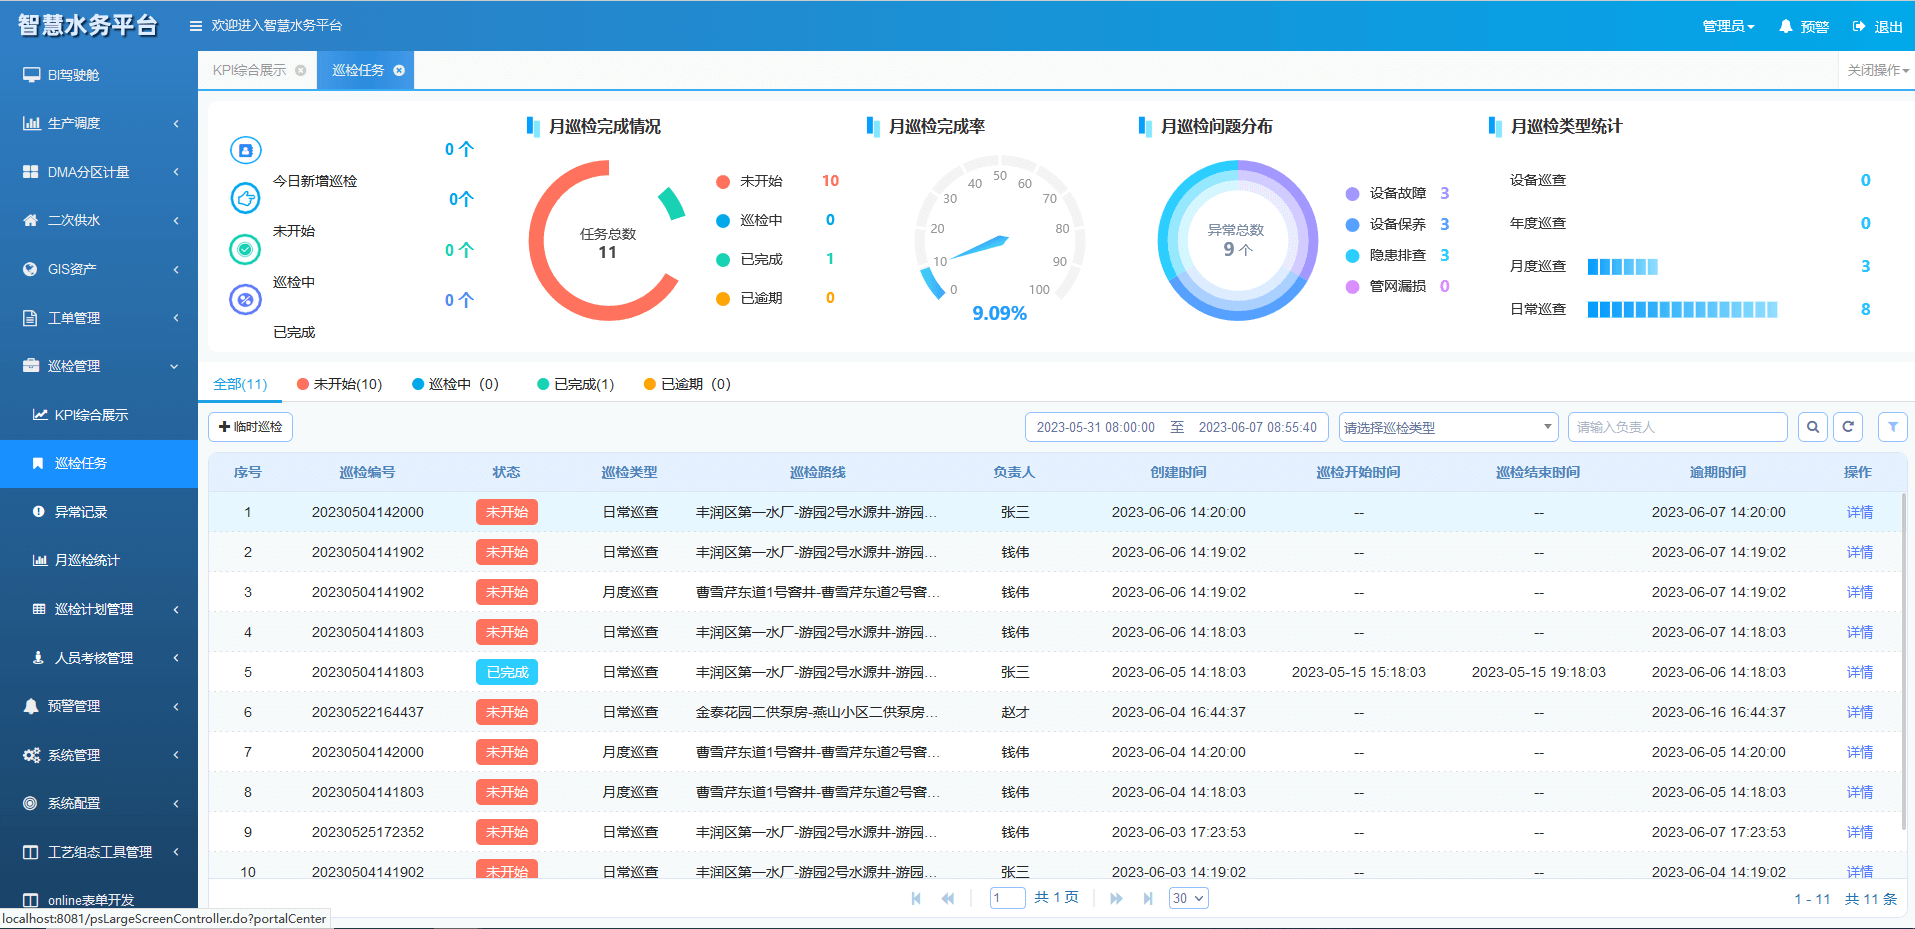Click the 临时巡检 button
This screenshot has width=1915, height=929.
click(250, 427)
